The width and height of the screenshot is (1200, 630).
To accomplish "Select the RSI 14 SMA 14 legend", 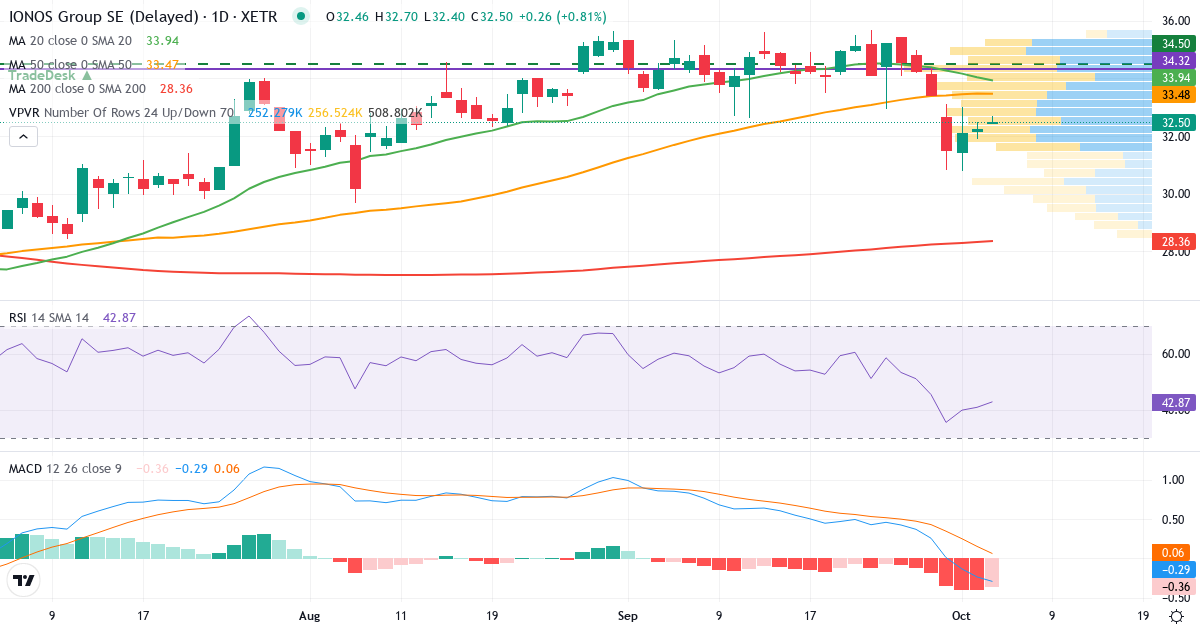I will click(x=49, y=318).
